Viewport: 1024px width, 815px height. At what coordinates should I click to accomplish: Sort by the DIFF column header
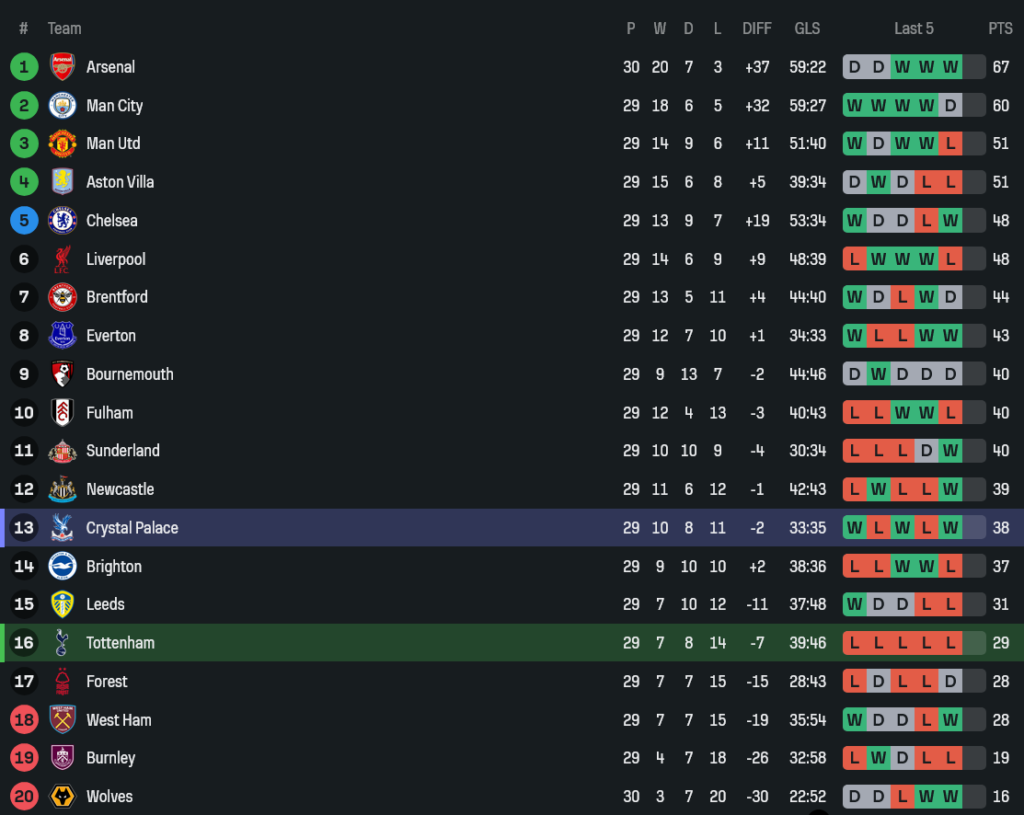(x=757, y=28)
